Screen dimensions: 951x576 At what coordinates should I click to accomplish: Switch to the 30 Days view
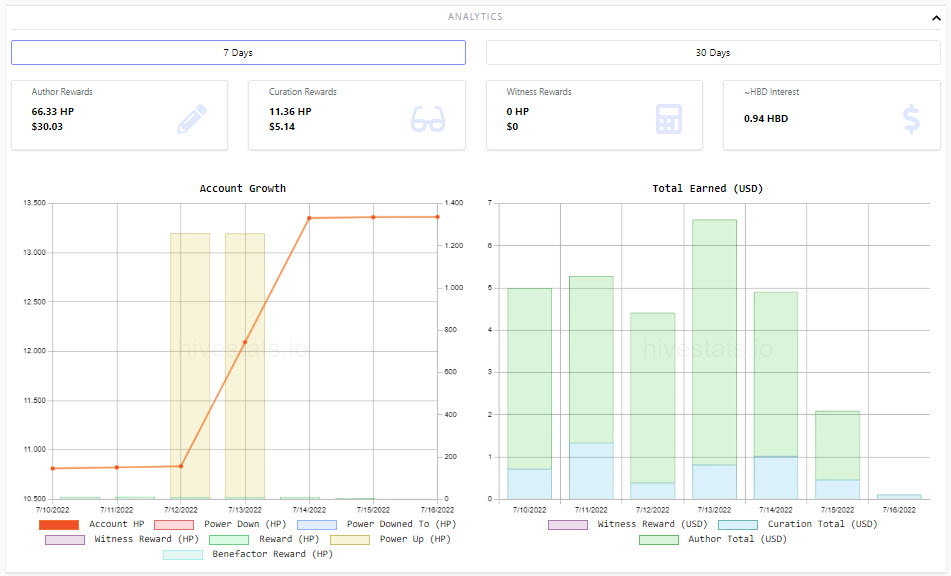(x=713, y=53)
